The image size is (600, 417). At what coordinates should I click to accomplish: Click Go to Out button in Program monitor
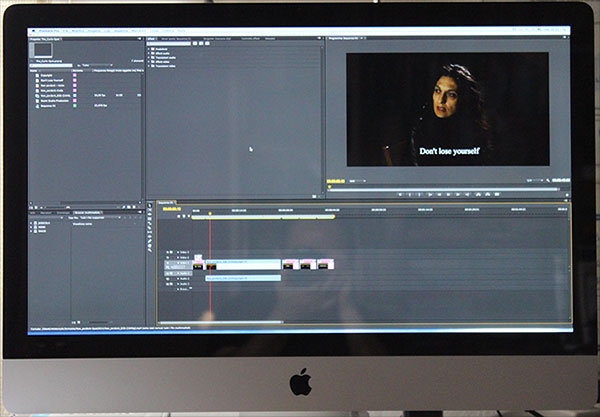[467, 194]
